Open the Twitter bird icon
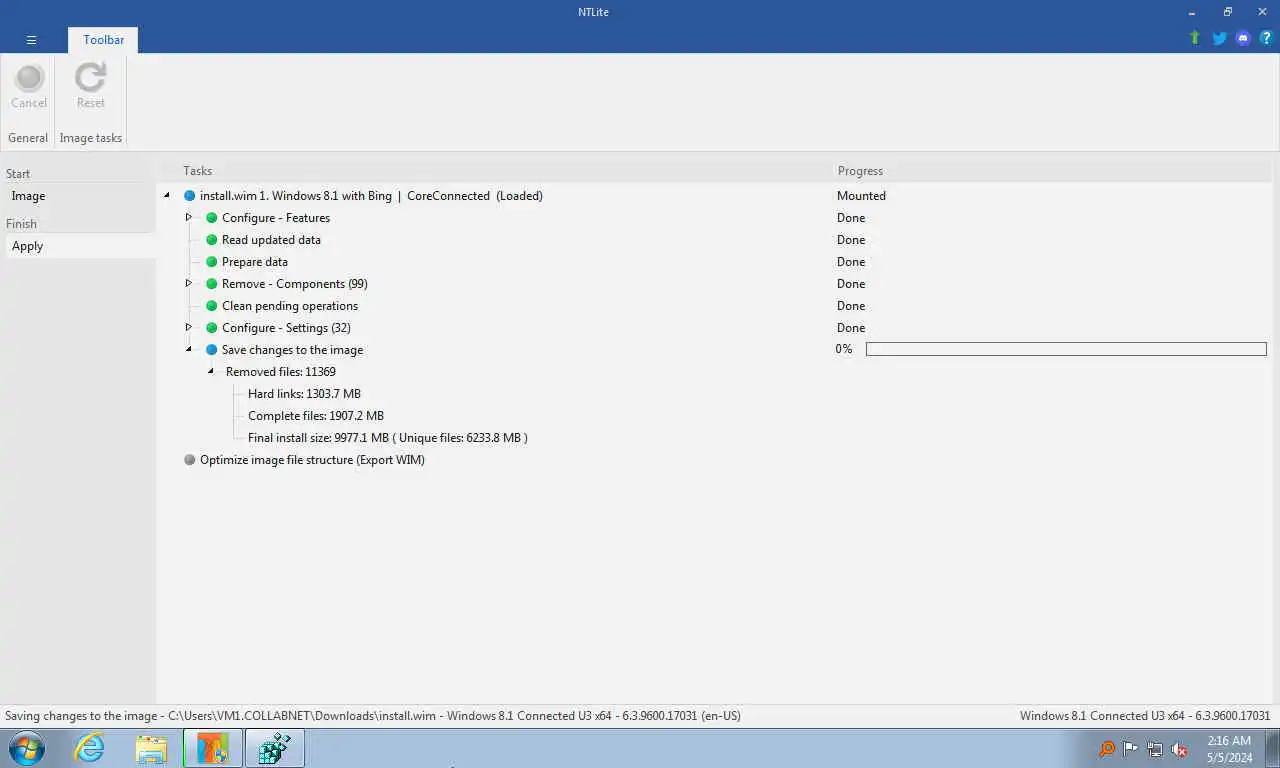 coord(1219,38)
